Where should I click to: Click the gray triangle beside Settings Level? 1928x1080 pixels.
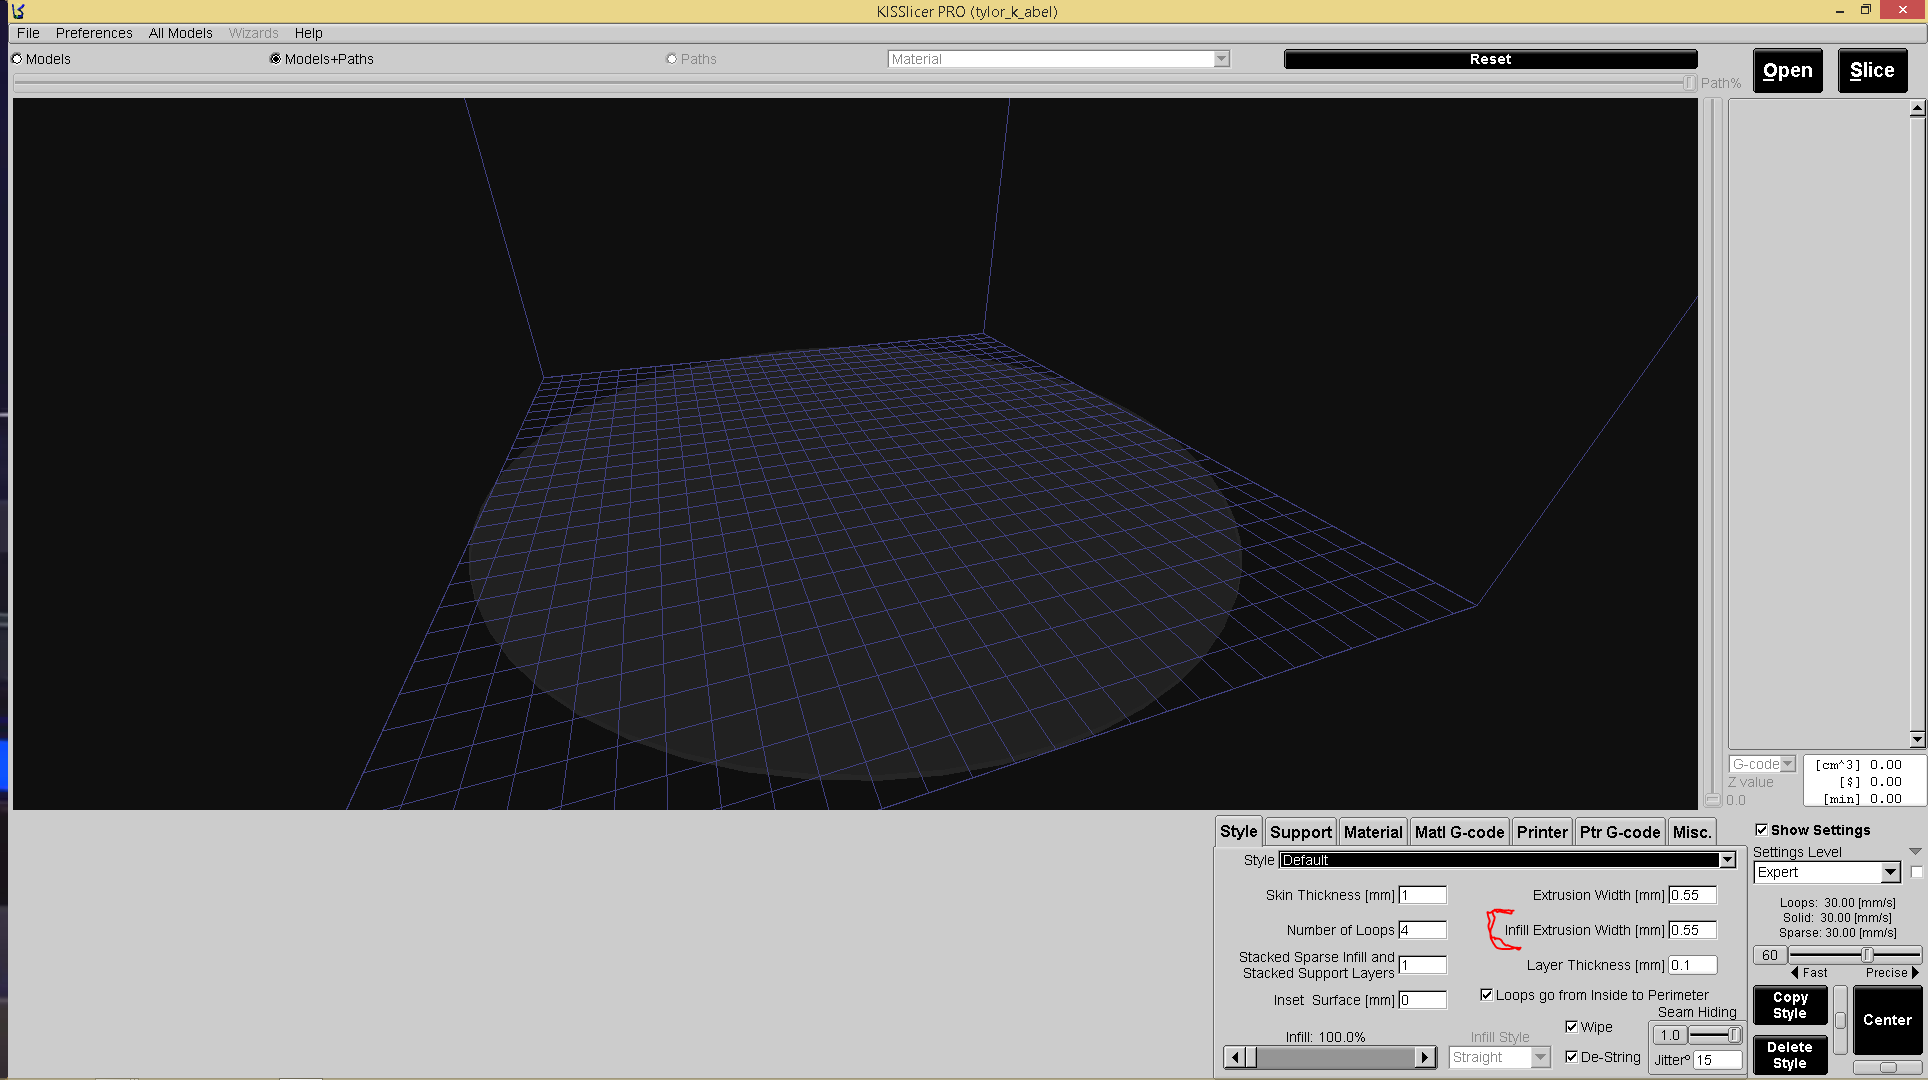(1915, 852)
